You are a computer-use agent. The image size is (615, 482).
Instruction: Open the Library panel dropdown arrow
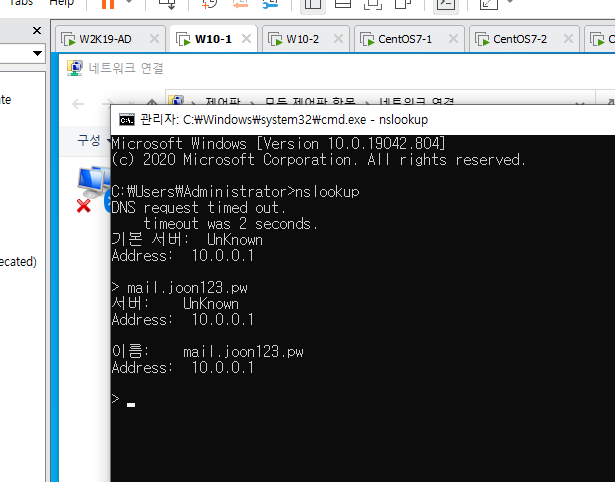click(x=37, y=53)
